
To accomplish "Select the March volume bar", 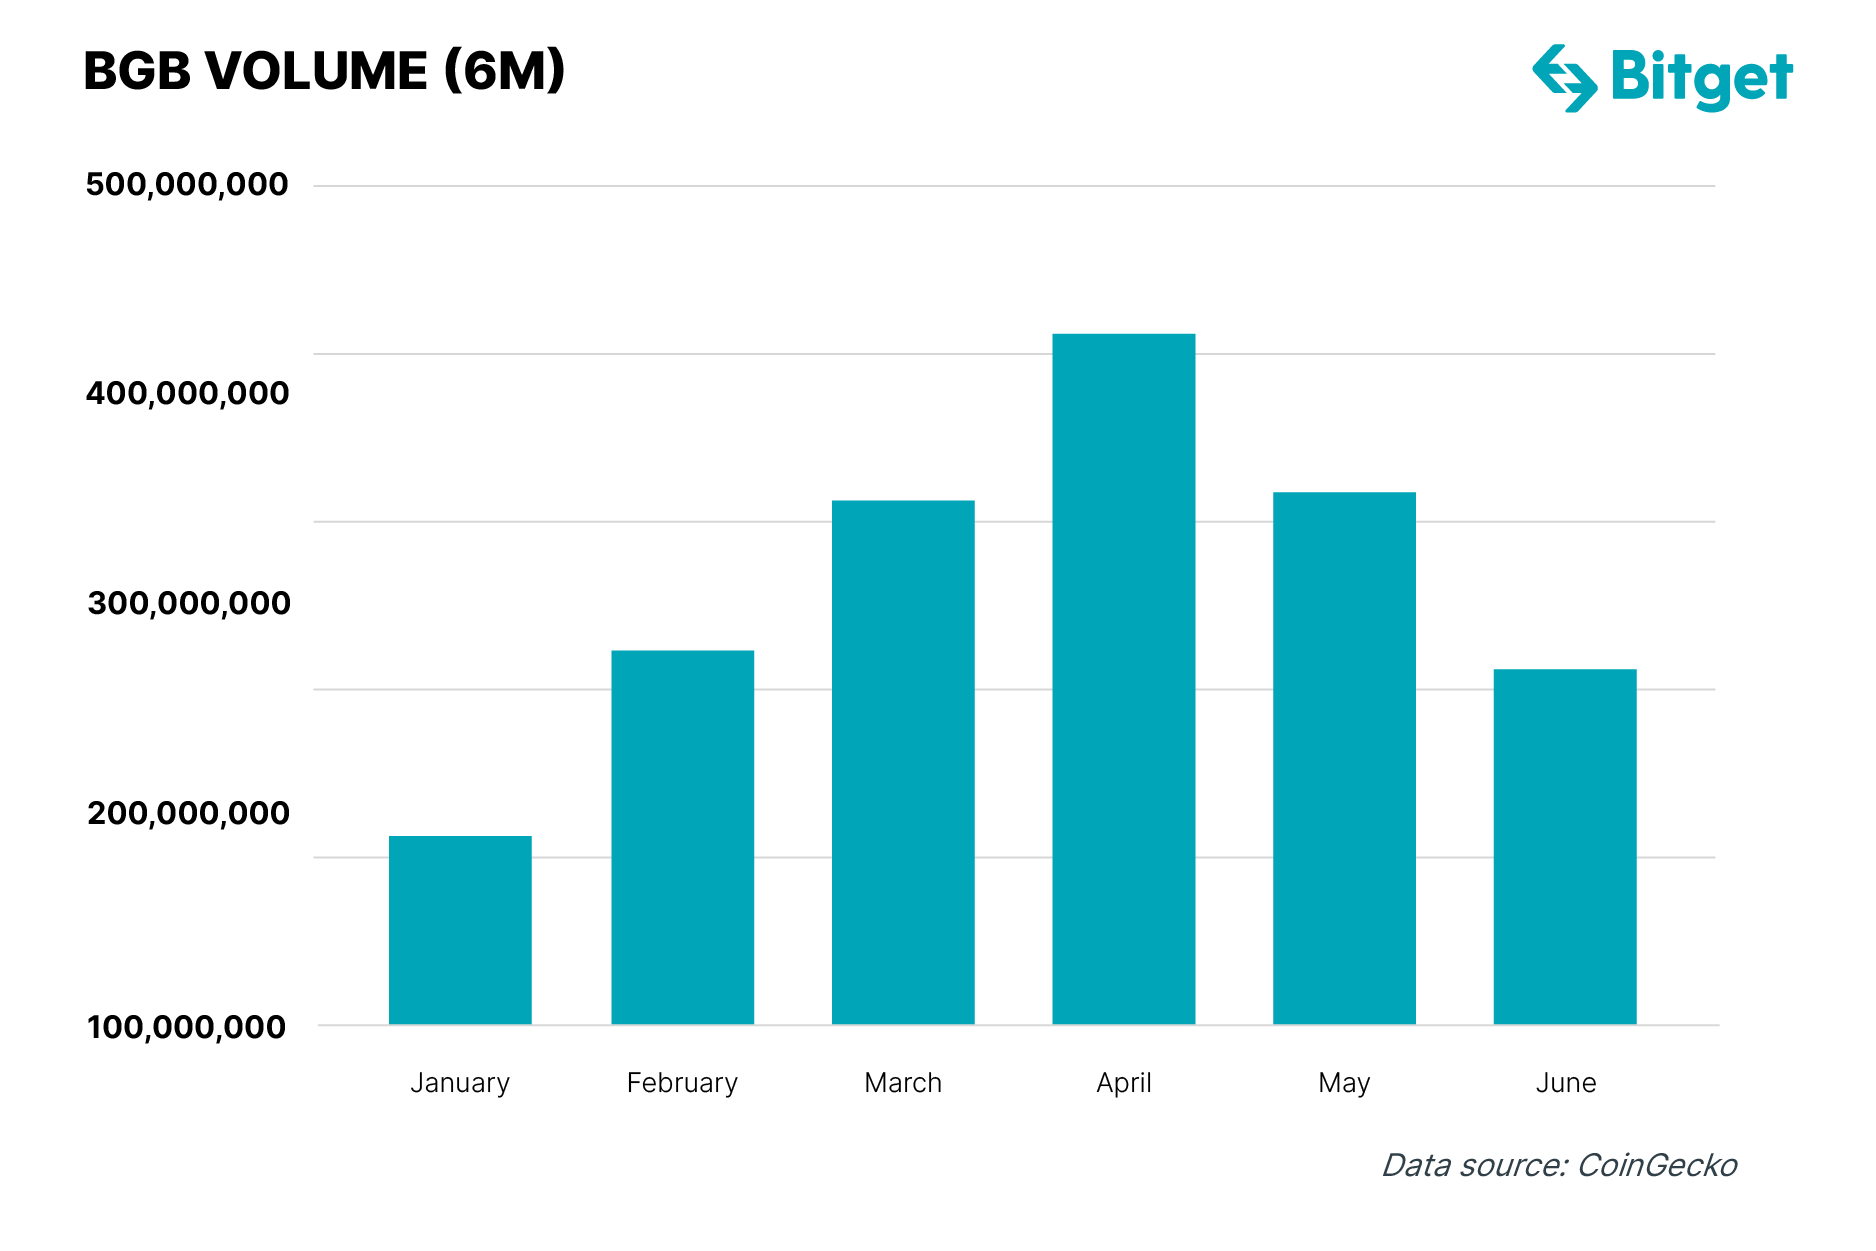I will (x=903, y=762).
